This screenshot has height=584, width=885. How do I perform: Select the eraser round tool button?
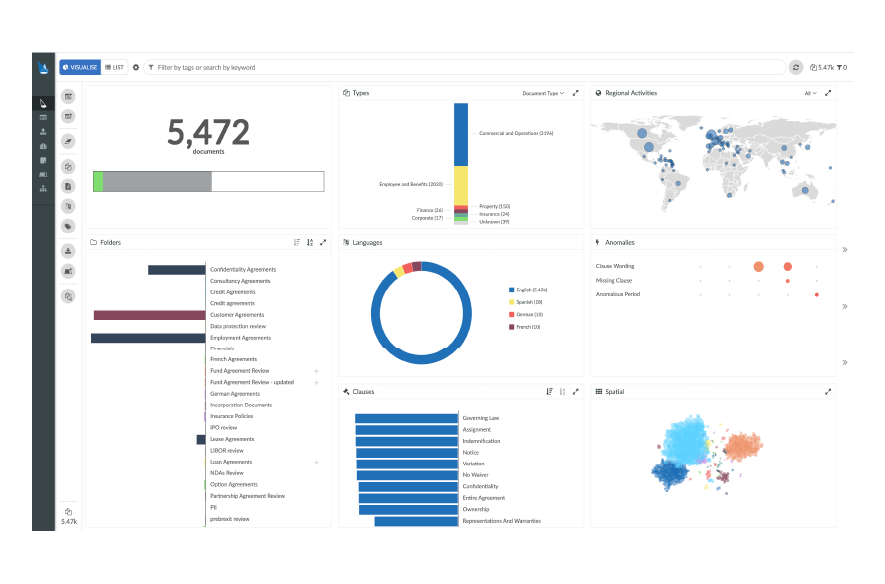pos(68,141)
